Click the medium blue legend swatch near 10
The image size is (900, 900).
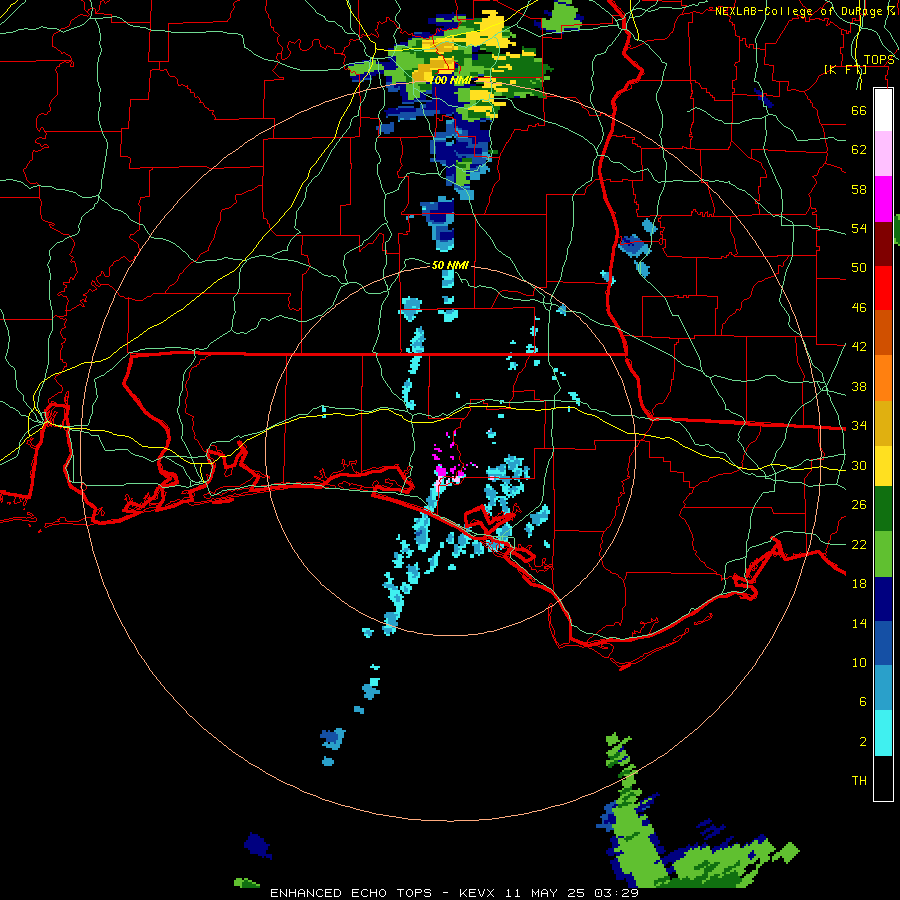click(883, 643)
